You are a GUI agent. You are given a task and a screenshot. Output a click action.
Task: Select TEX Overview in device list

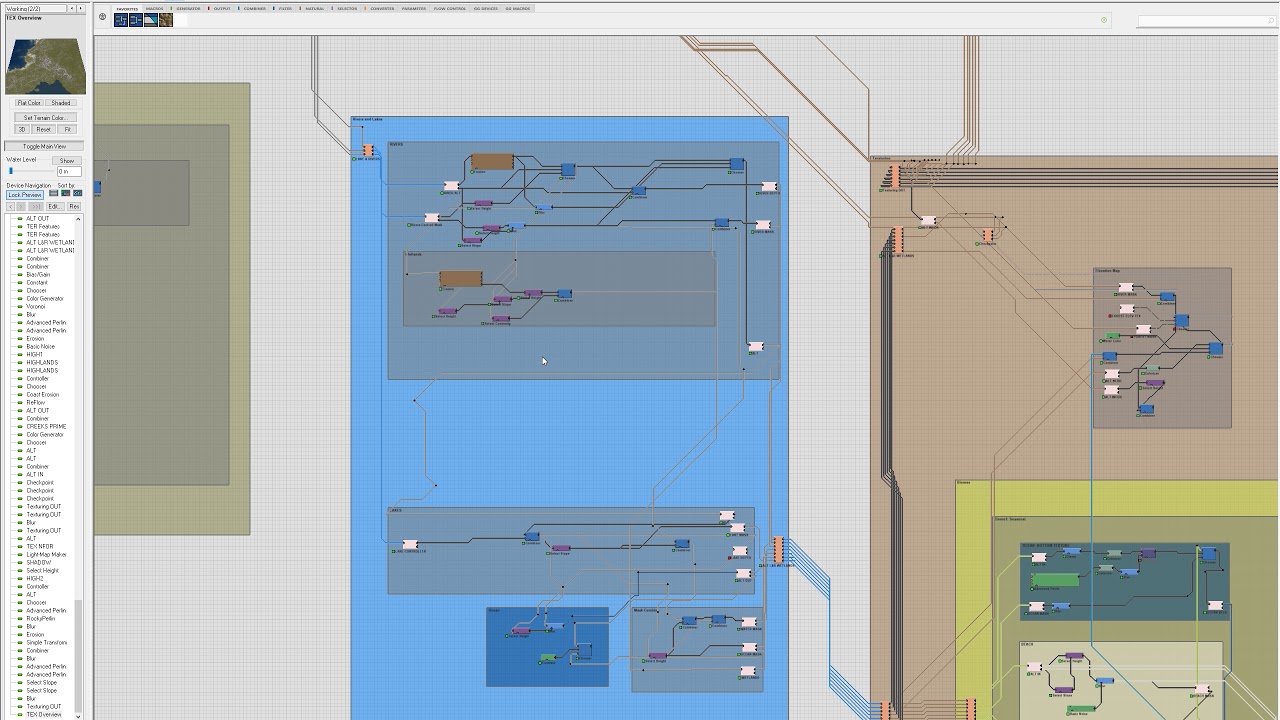(x=43, y=715)
